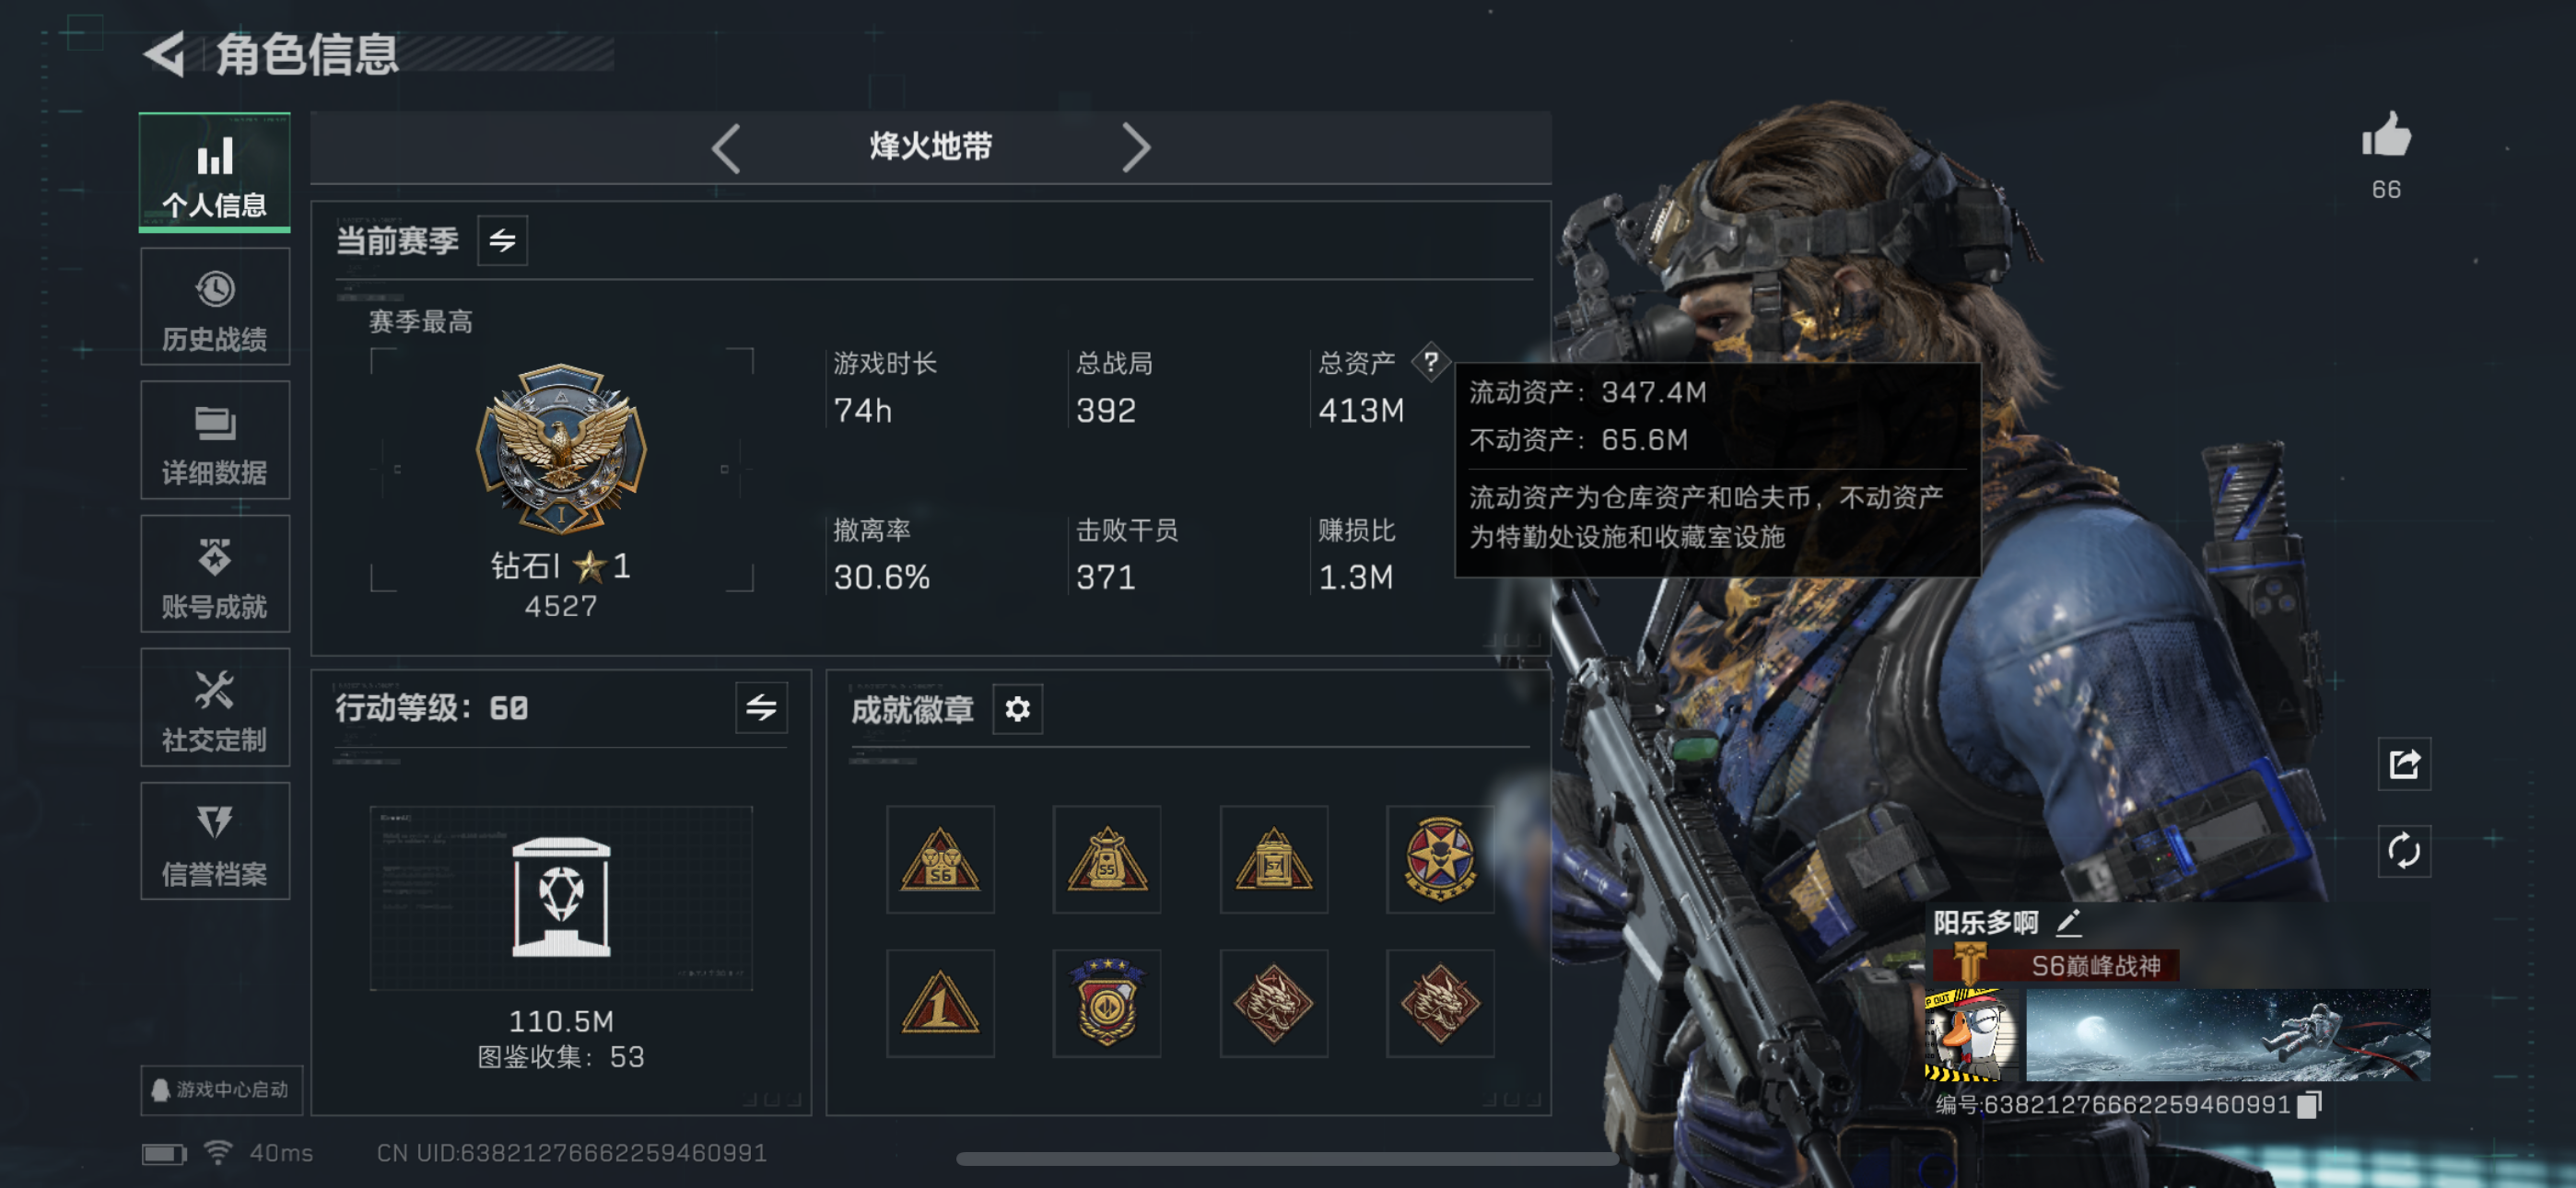
Task: Click the question mark beside 总资产
Action: tap(1430, 362)
